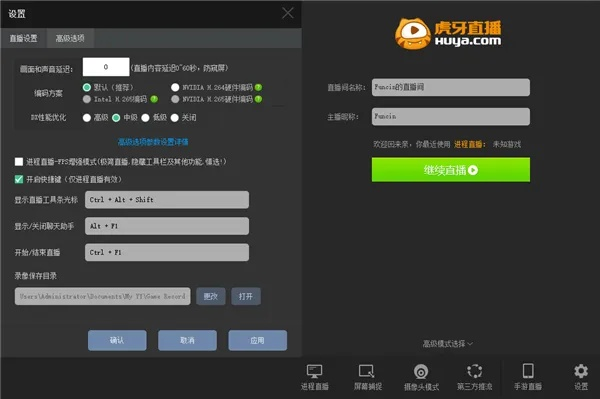Click the 直播间名称 input field
Screen dimensions: 600x399
pyautogui.click(x=451, y=87)
